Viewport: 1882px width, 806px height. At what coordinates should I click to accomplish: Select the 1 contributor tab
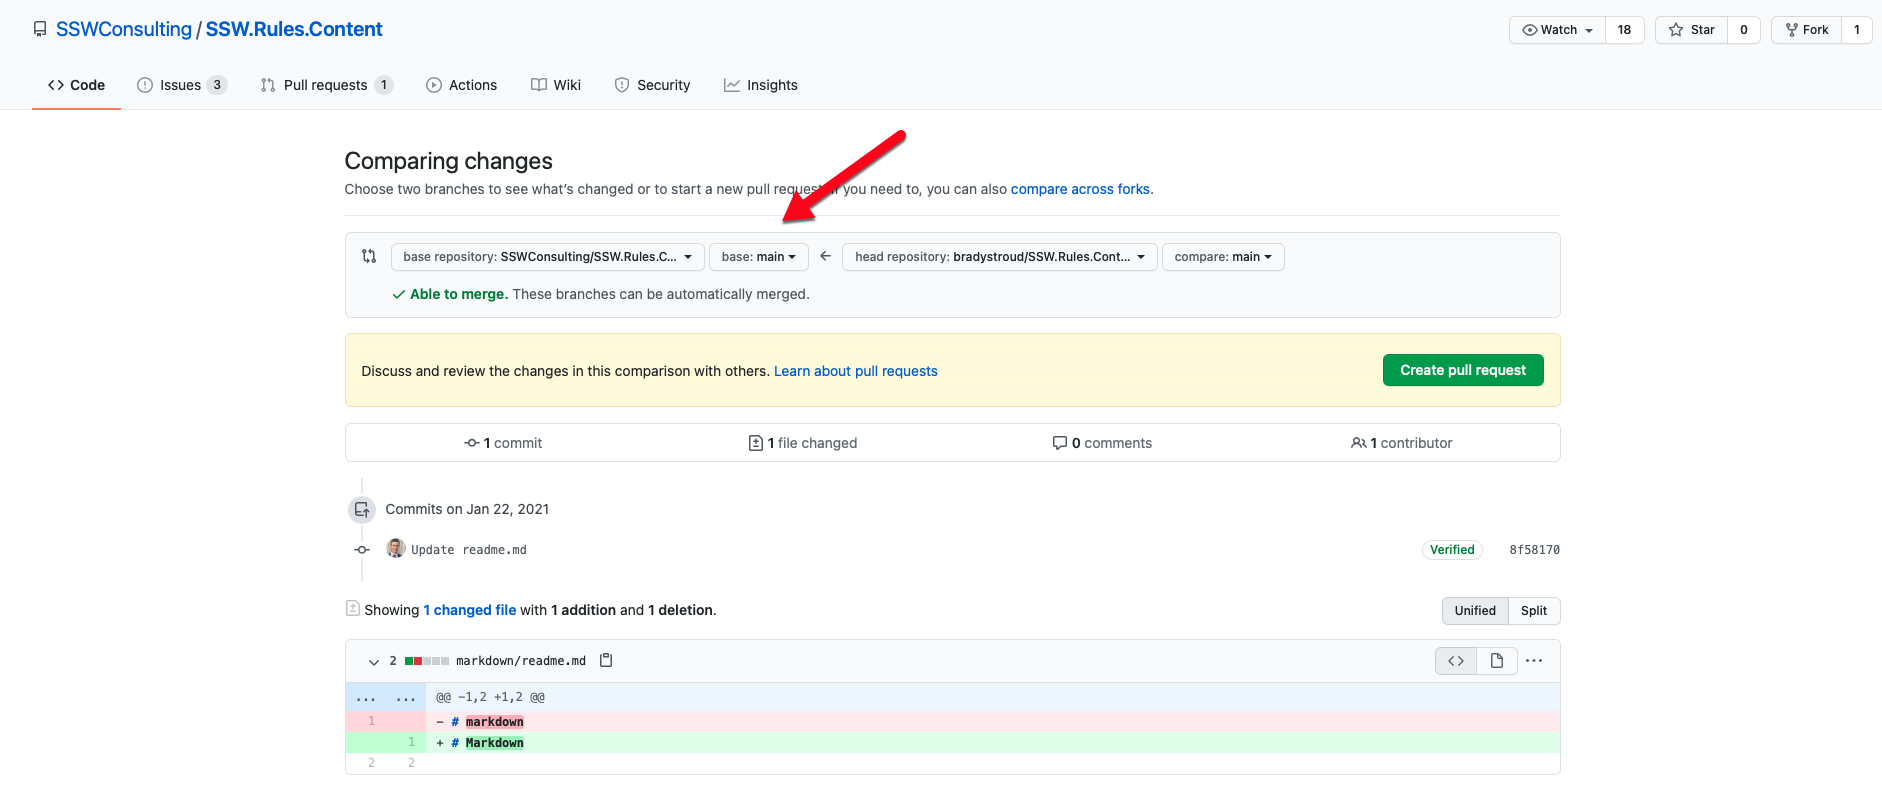coord(1402,443)
